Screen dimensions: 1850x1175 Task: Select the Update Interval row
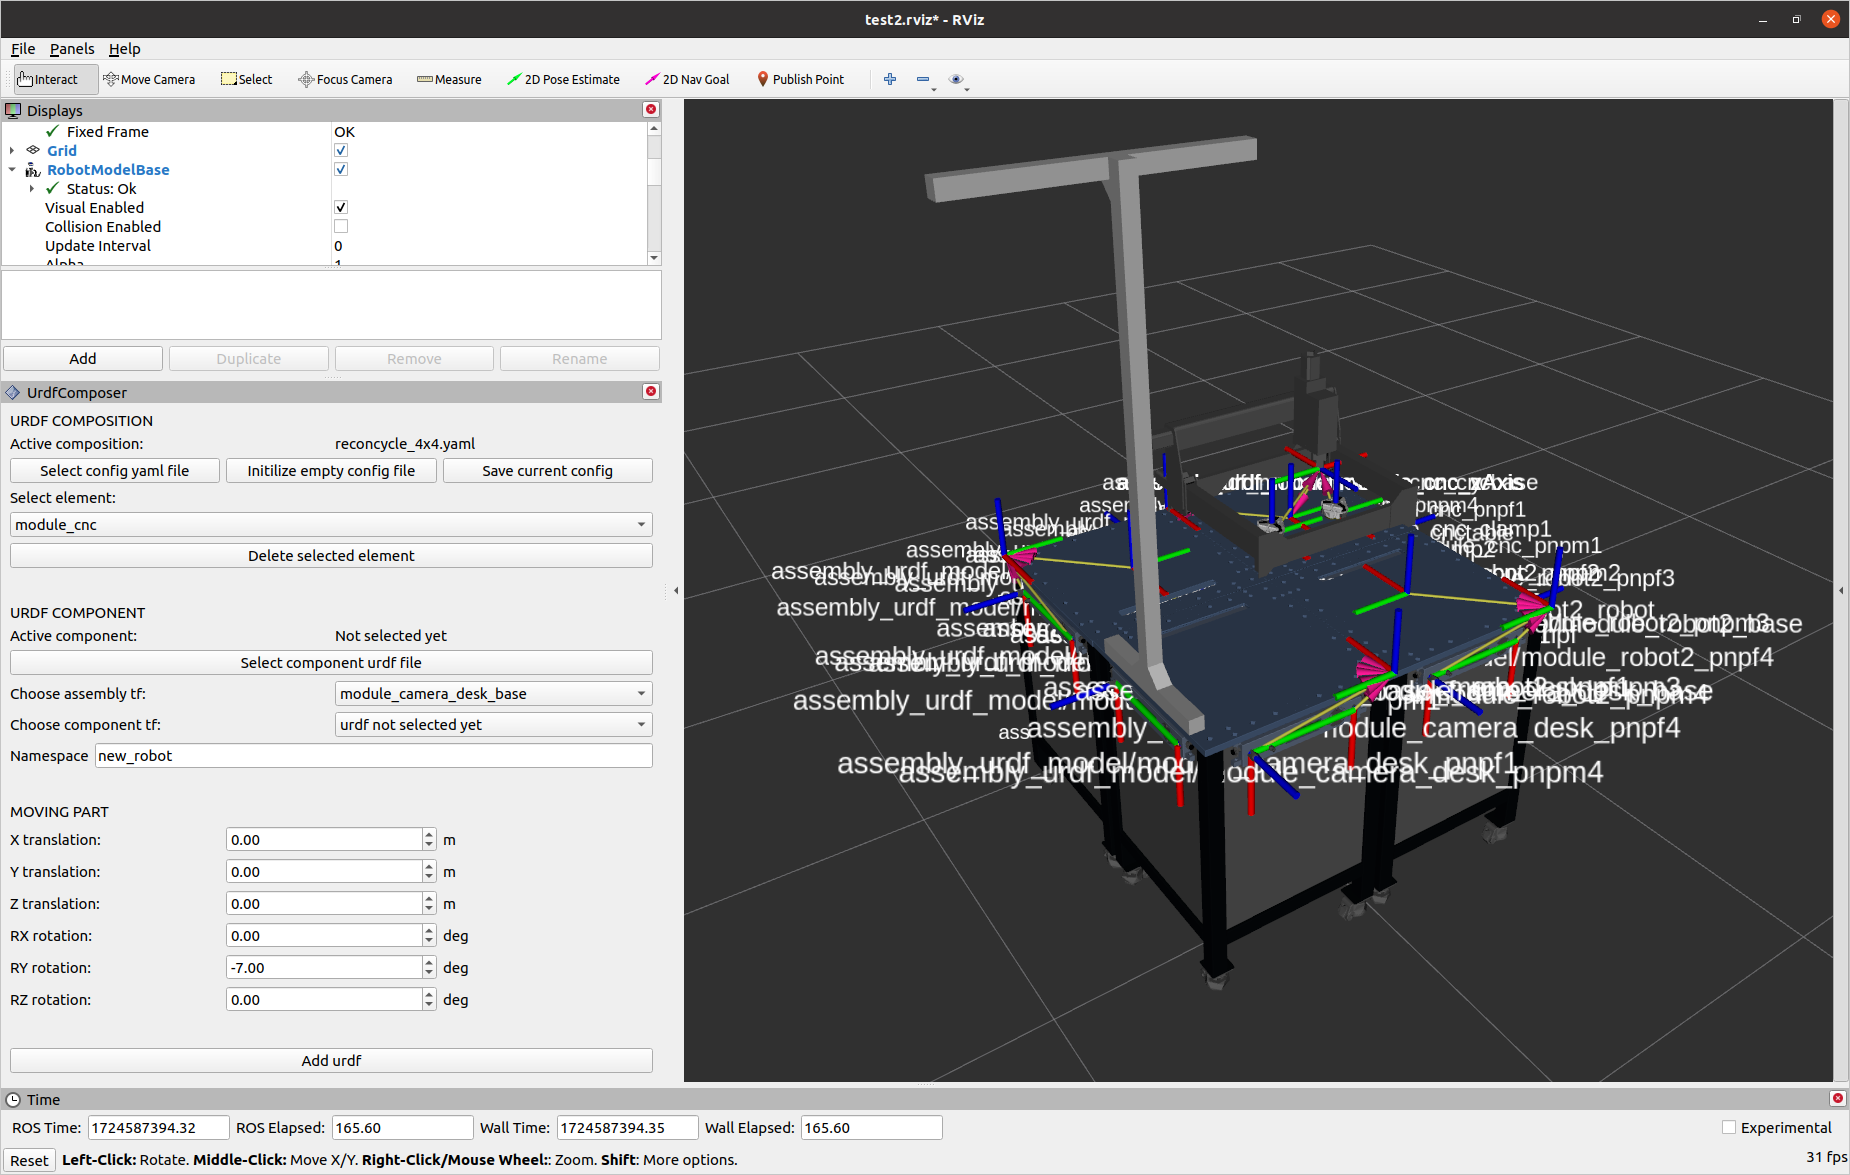pos(325,245)
